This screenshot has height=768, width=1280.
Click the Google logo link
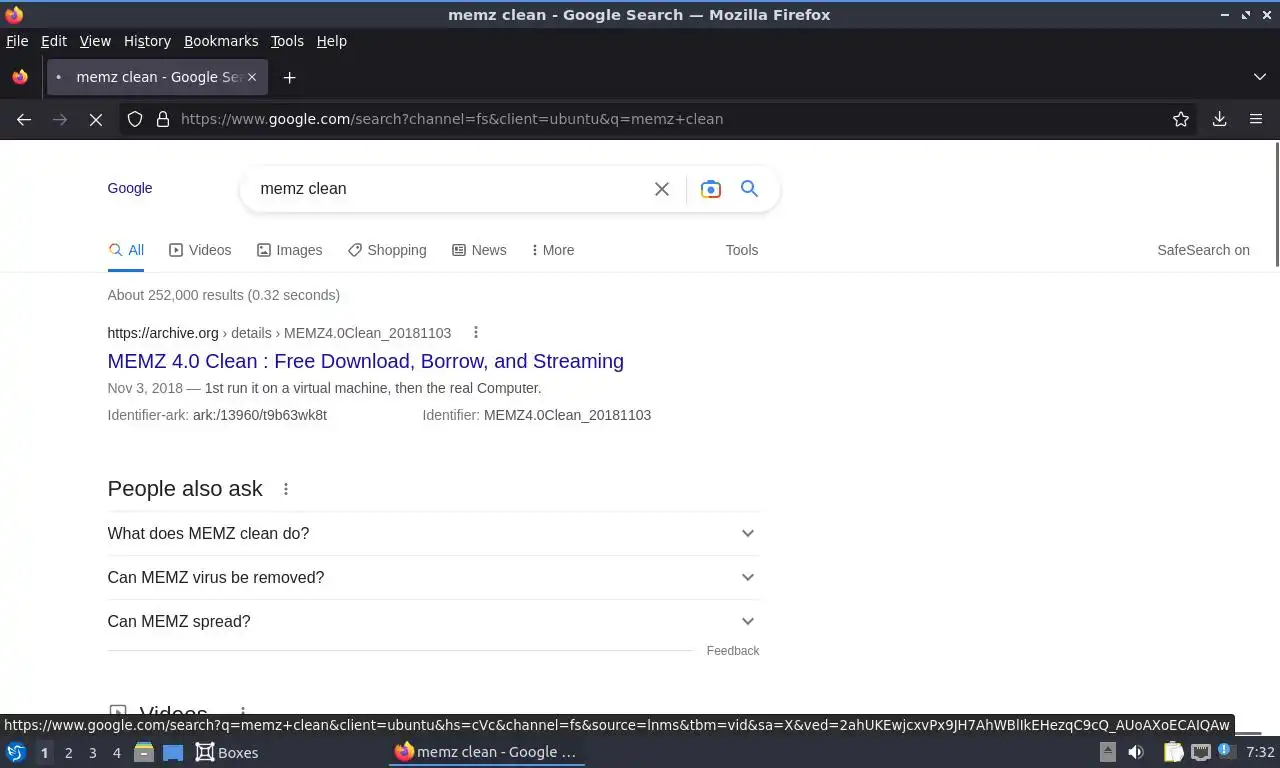[130, 188]
